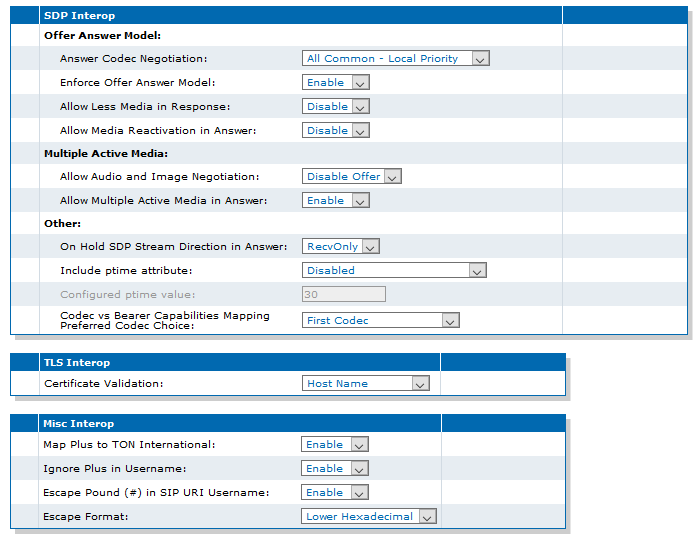Screen dimensions: 697x536
Task: Expand Ignore Plus in Username dropdown
Action: click(x=335, y=468)
